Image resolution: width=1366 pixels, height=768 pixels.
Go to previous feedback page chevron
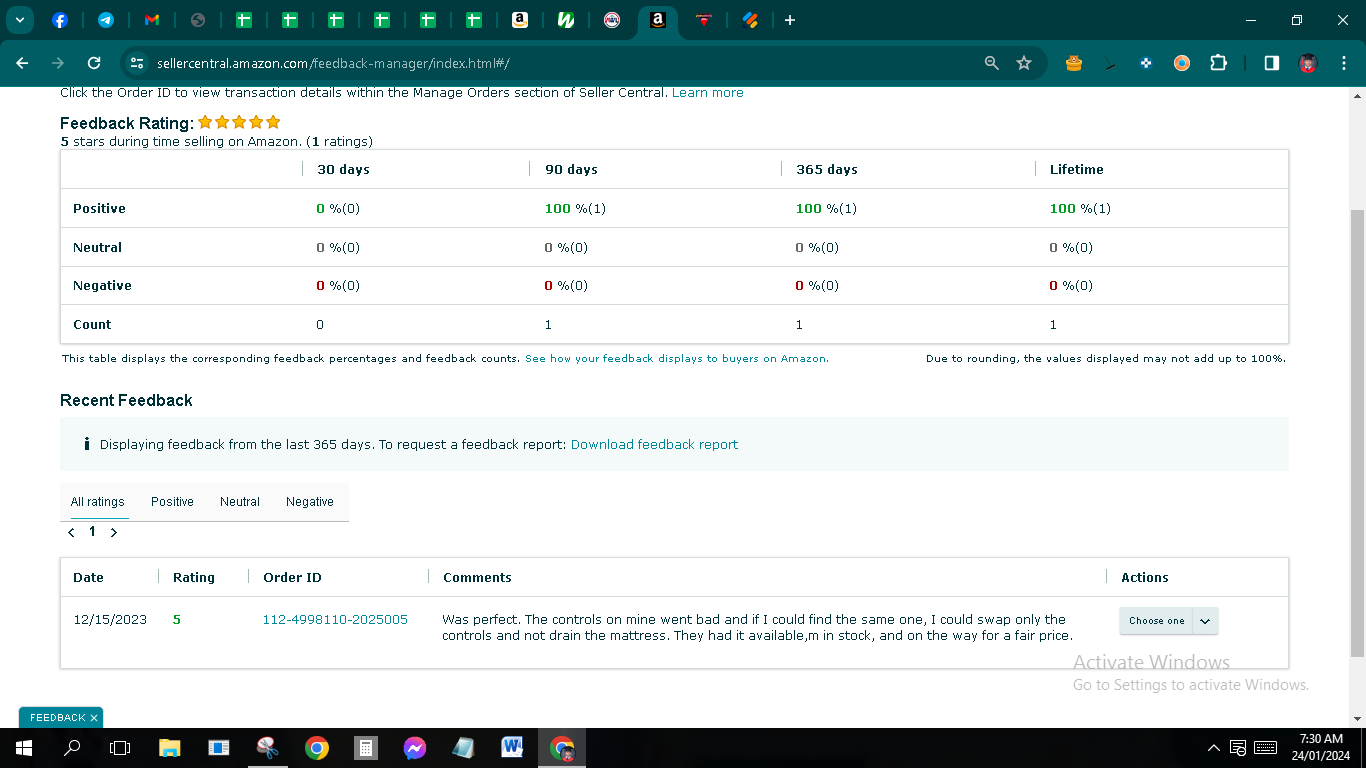point(72,533)
